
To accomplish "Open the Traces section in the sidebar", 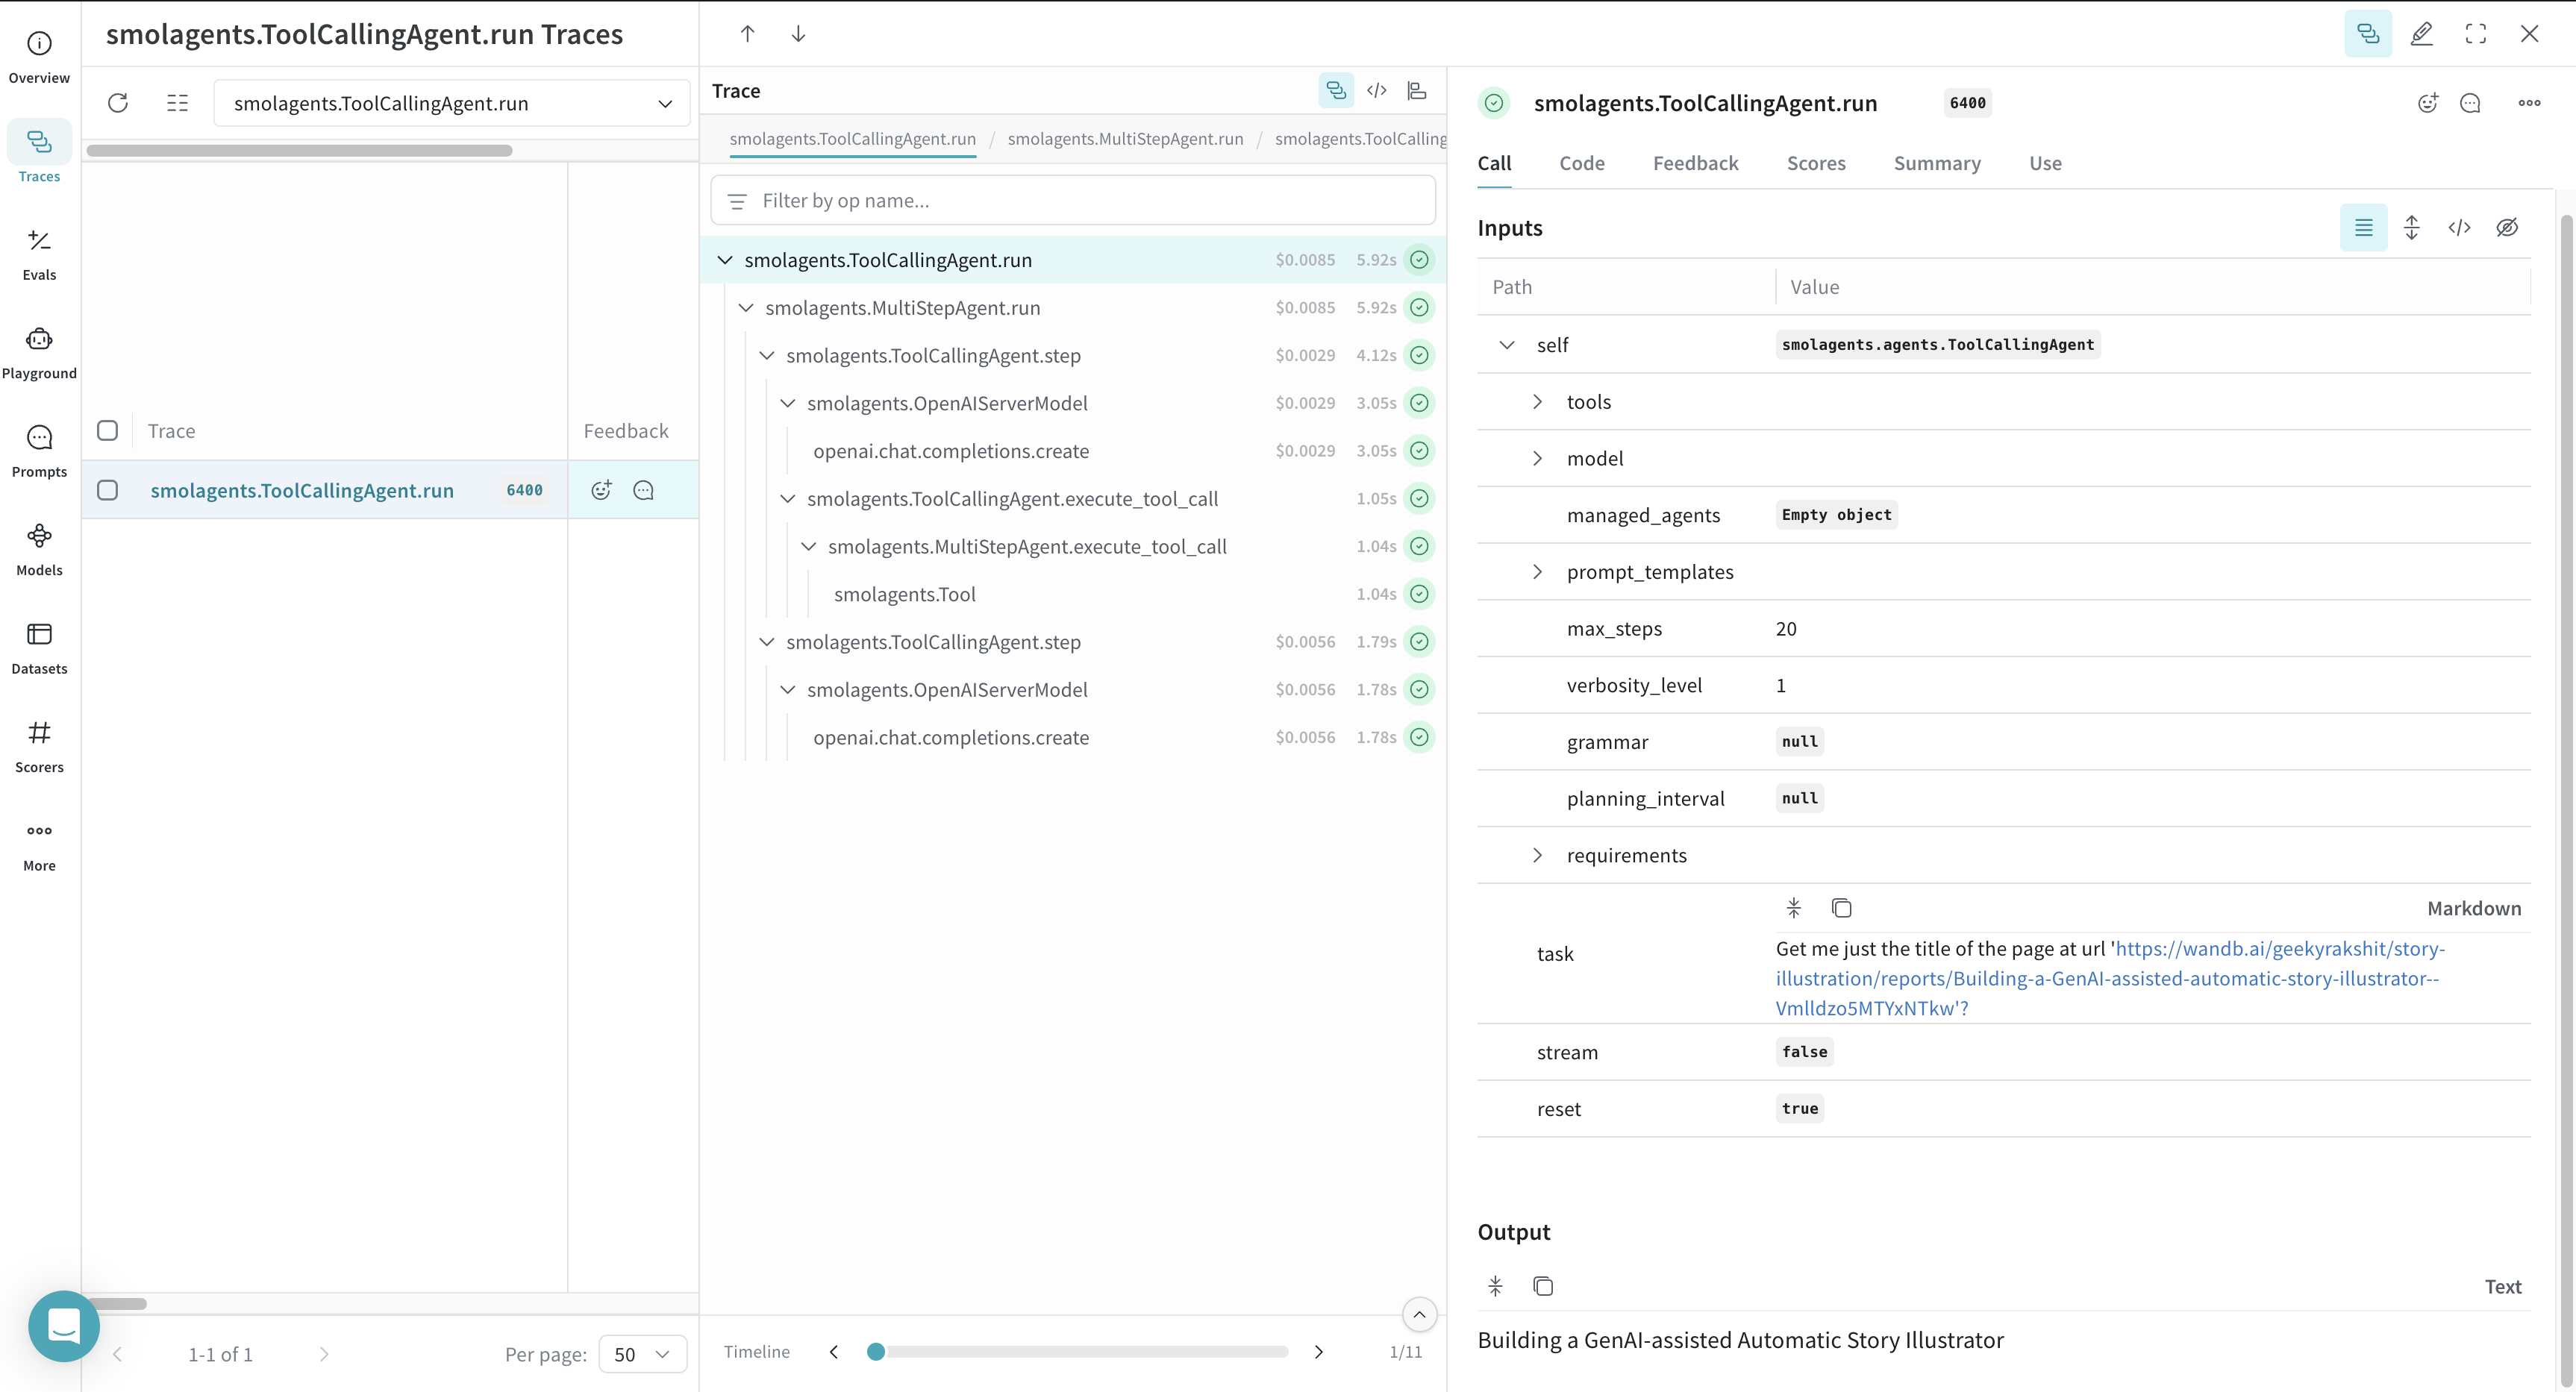I will click(39, 152).
